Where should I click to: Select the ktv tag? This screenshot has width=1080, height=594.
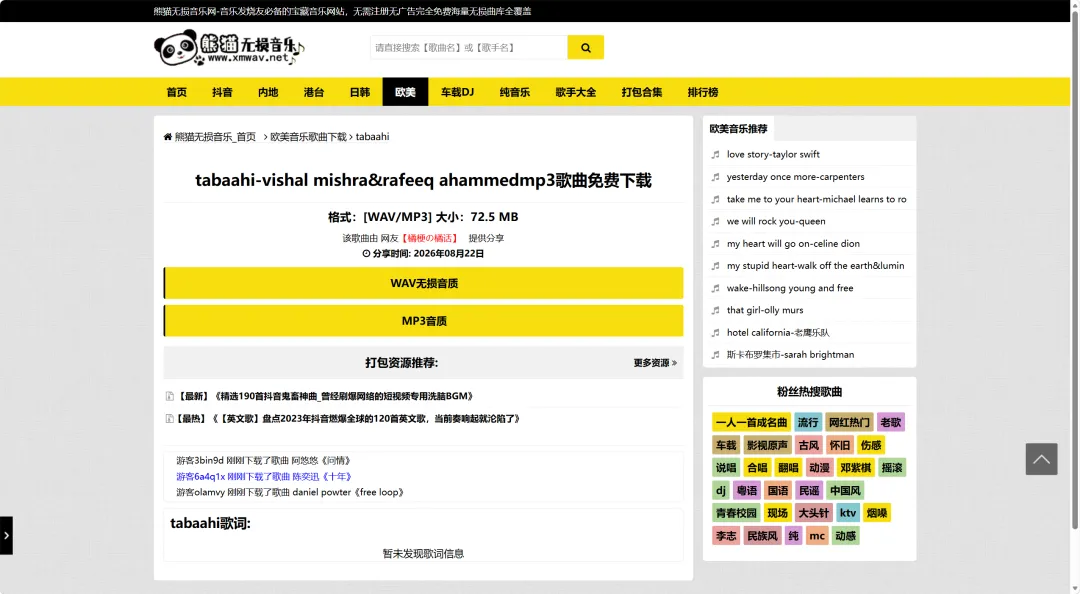click(x=847, y=513)
